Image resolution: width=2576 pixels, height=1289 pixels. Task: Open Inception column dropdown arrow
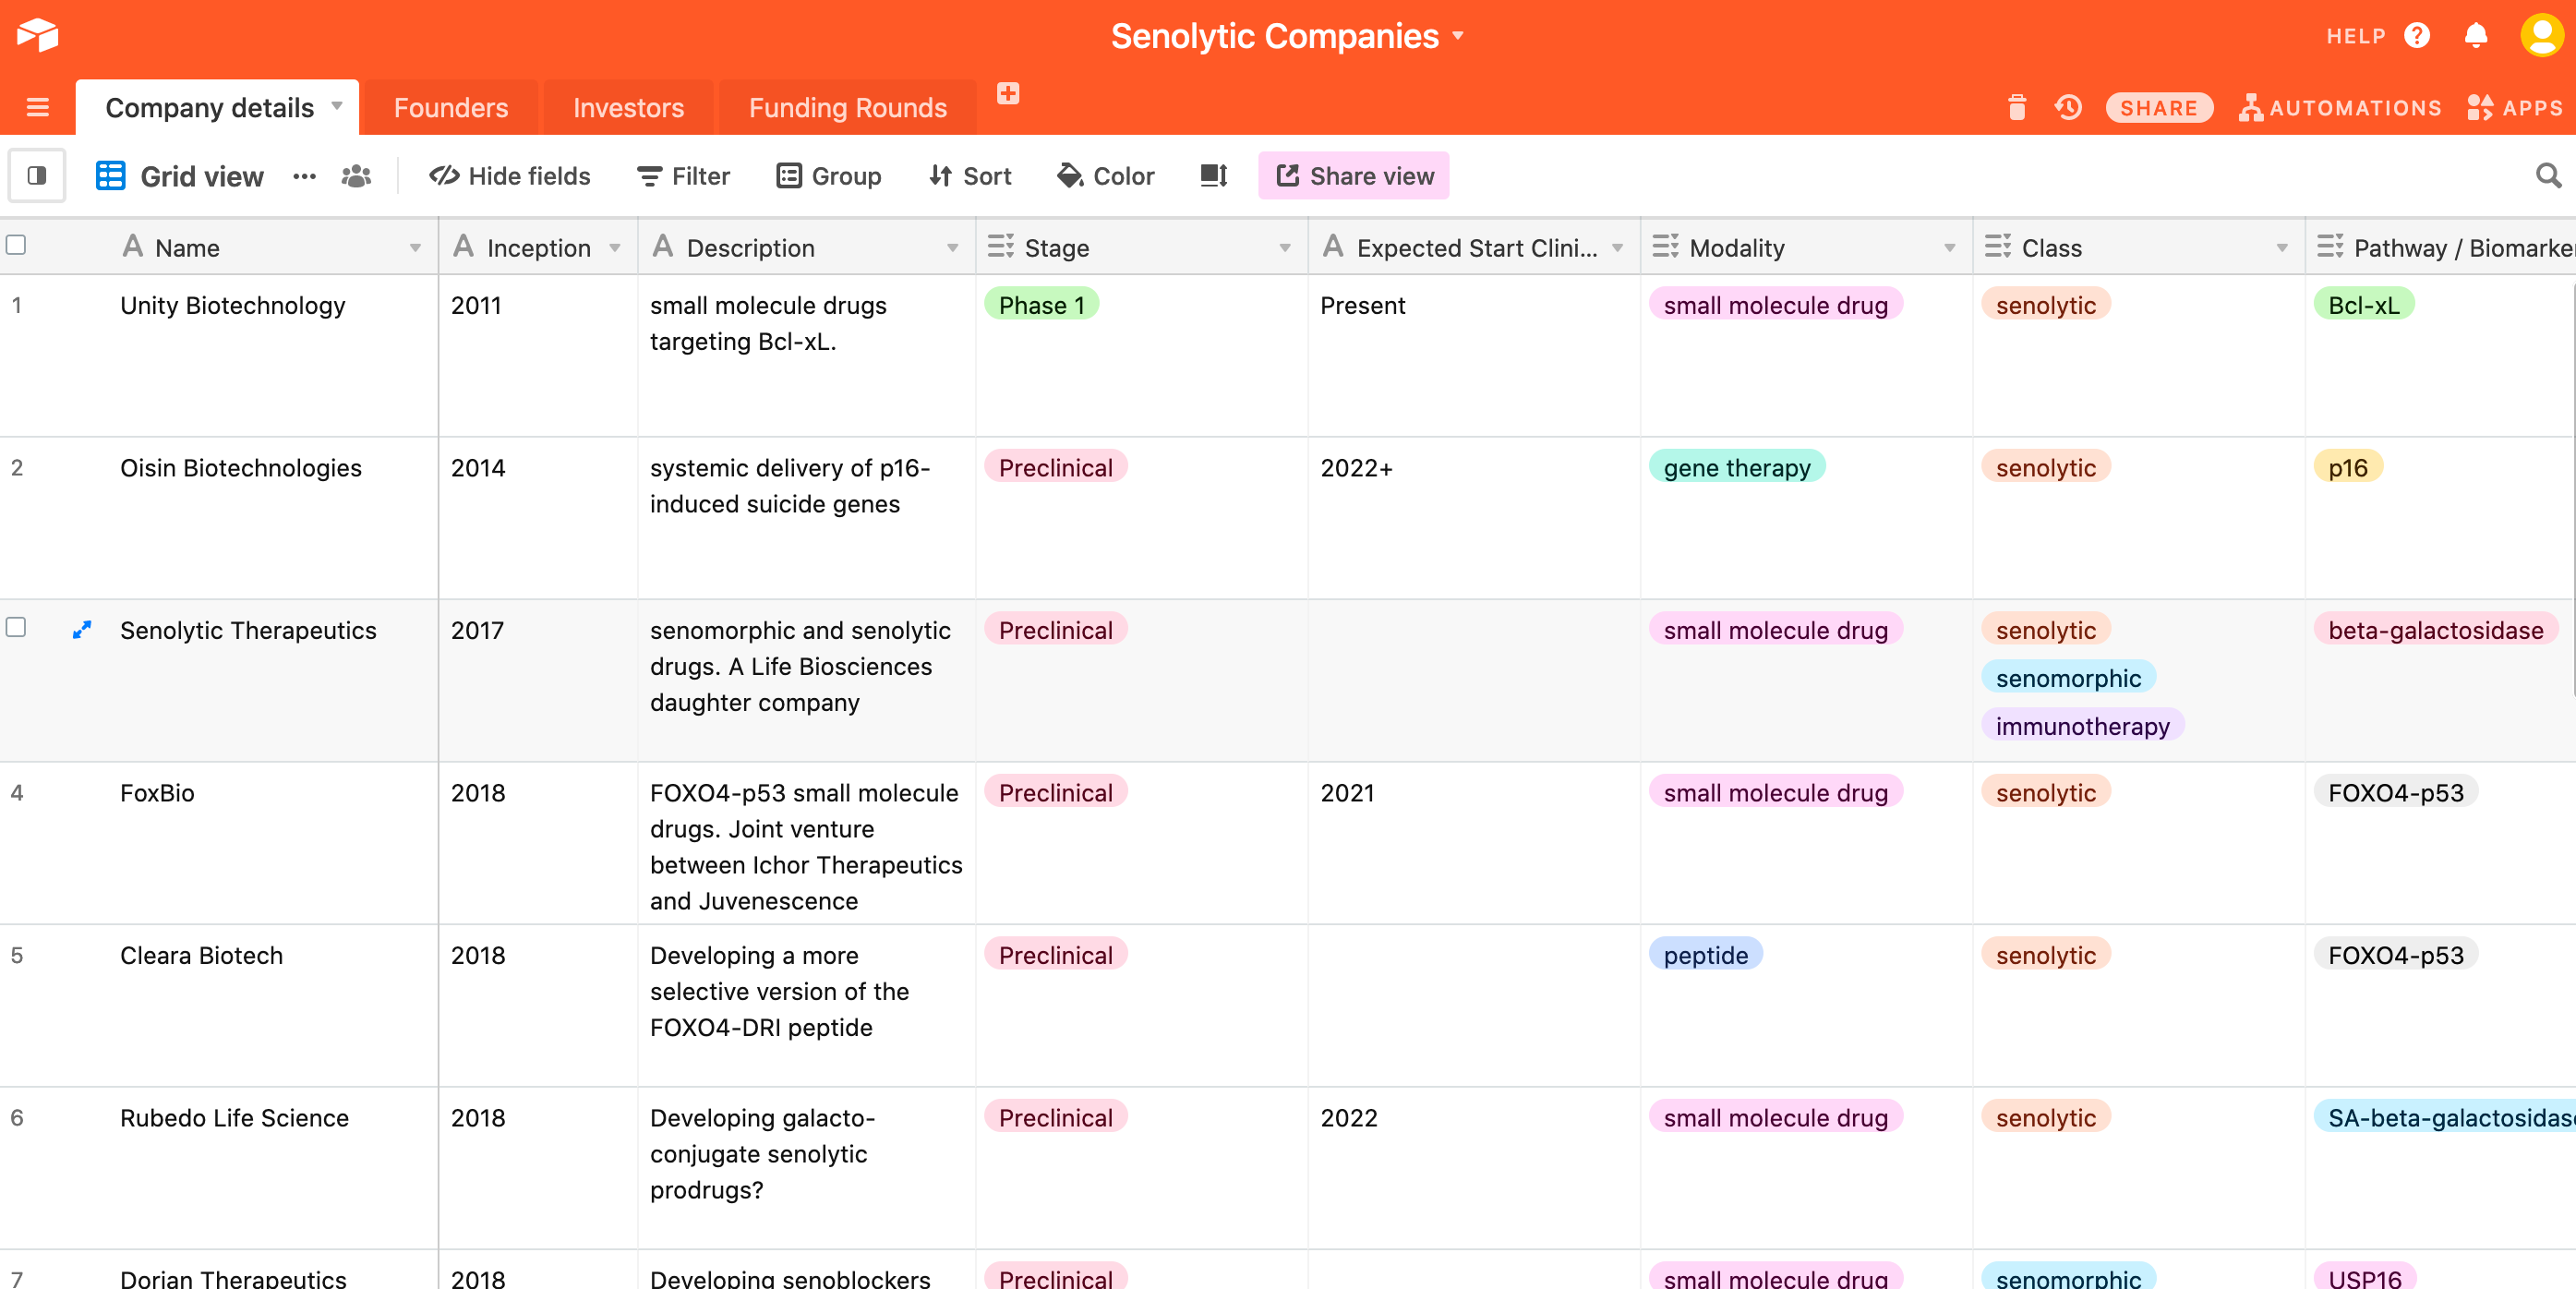click(x=615, y=248)
